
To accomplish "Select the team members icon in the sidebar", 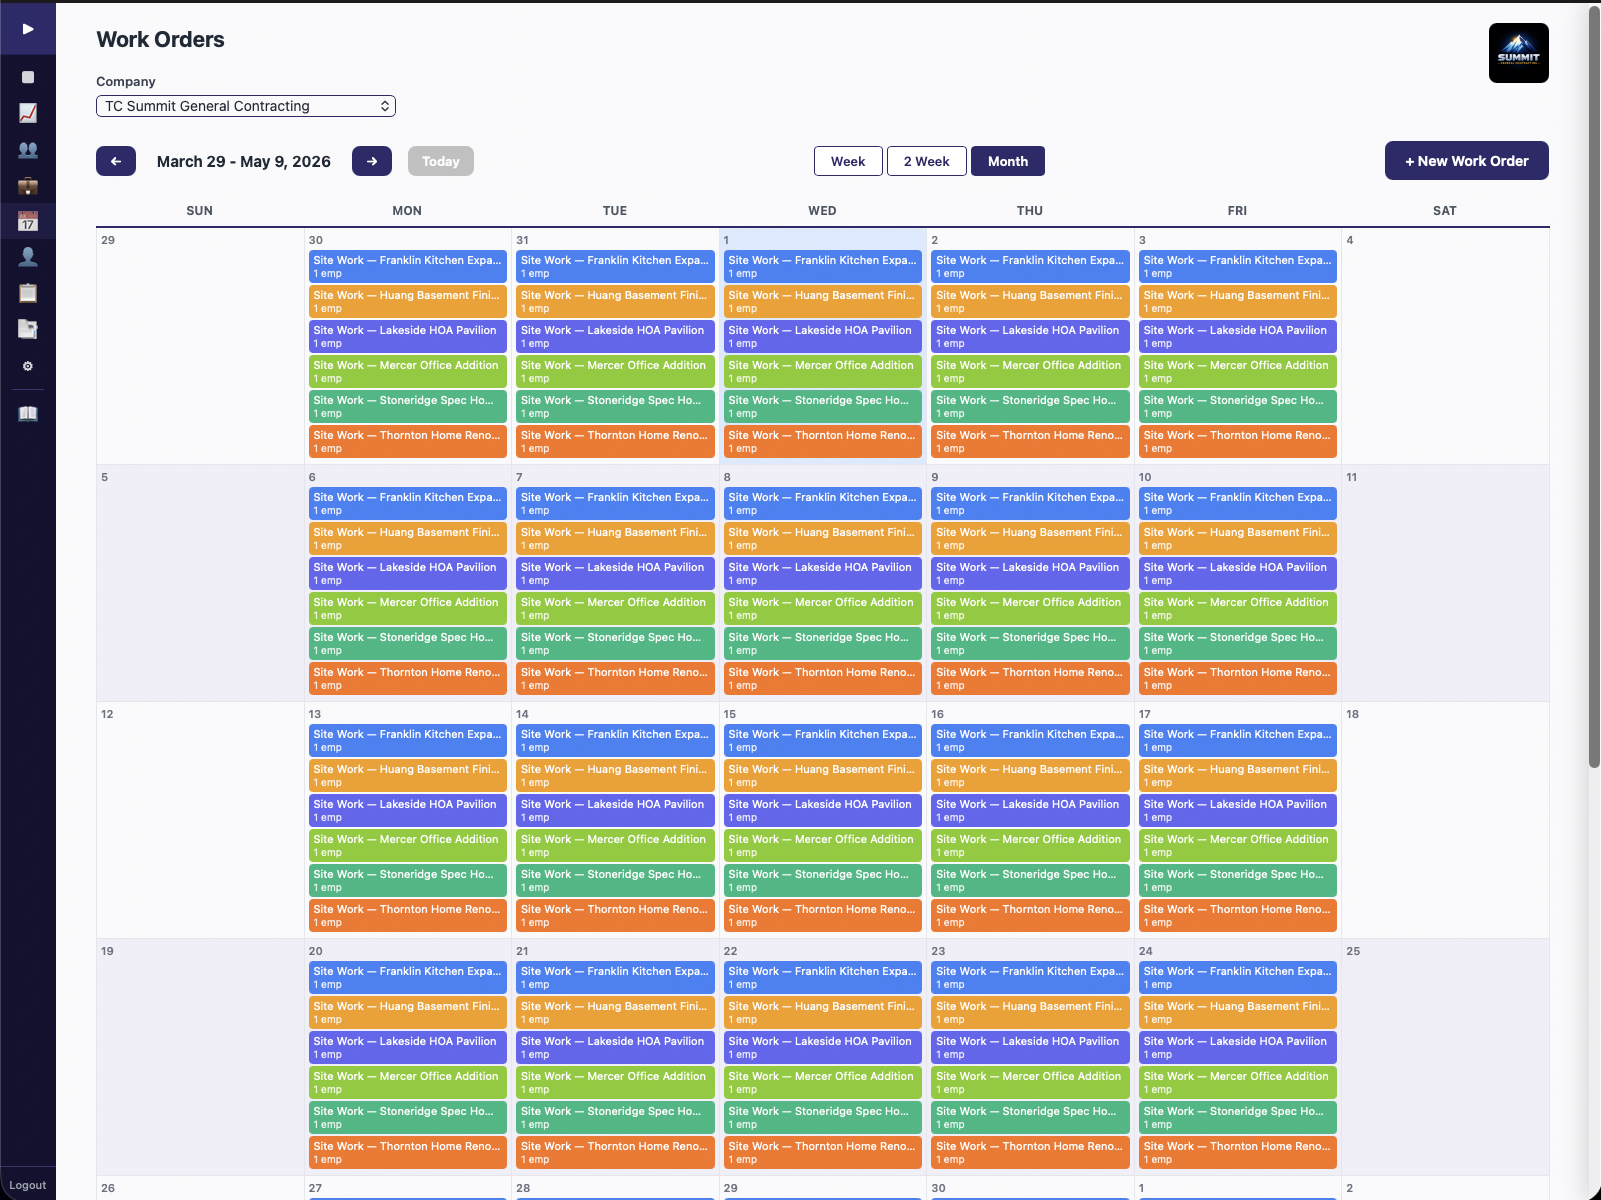I will click(x=28, y=149).
